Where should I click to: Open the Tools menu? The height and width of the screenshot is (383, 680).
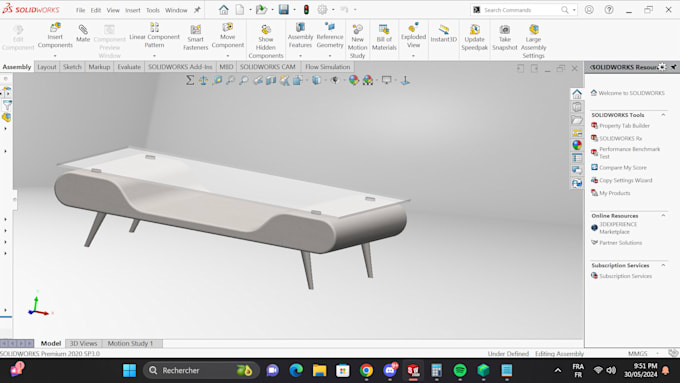tap(153, 10)
